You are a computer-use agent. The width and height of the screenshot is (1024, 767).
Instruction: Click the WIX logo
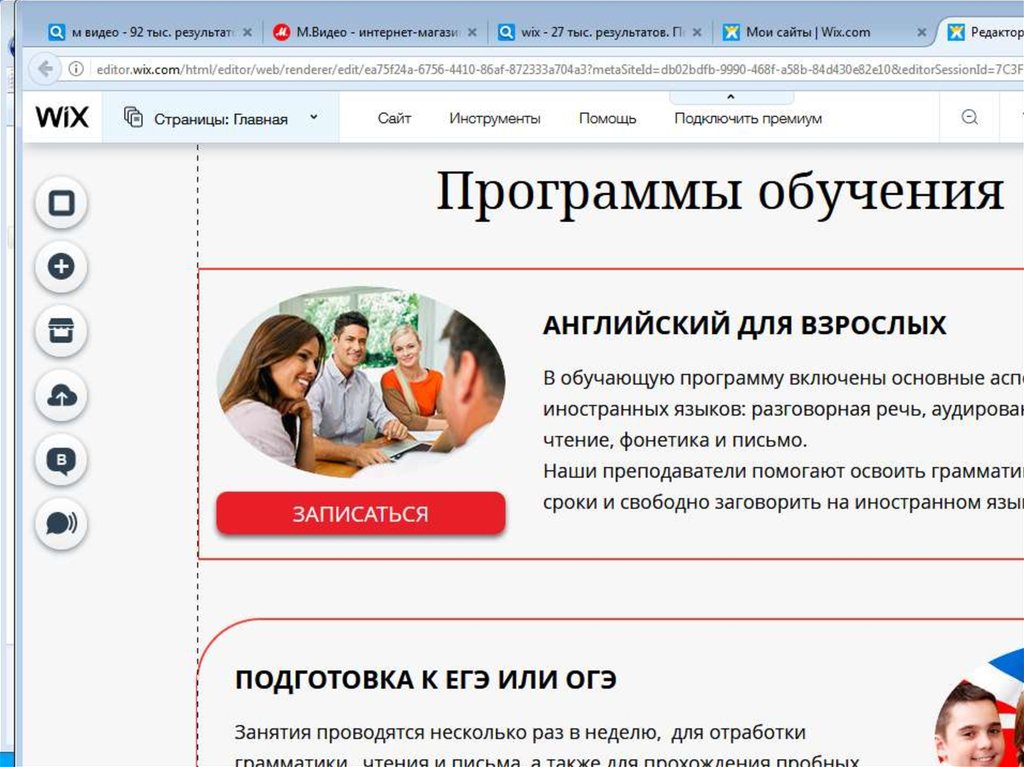tap(62, 118)
